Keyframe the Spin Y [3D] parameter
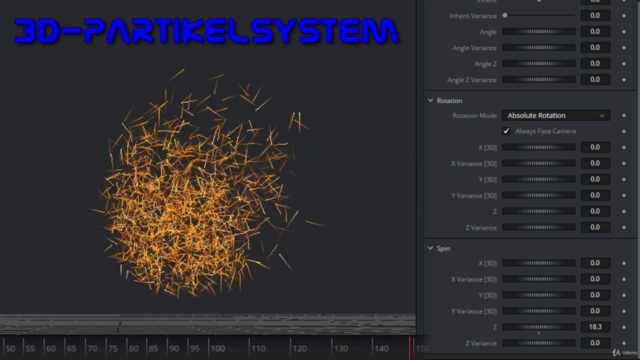The width and height of the screenshot is (640, 360). coord(624,295)
